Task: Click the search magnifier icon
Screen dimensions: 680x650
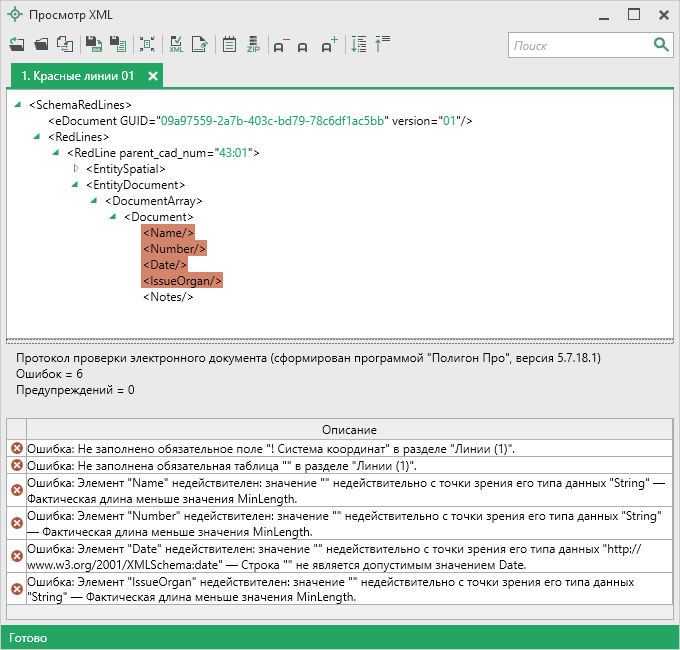Action: [661, 45]
